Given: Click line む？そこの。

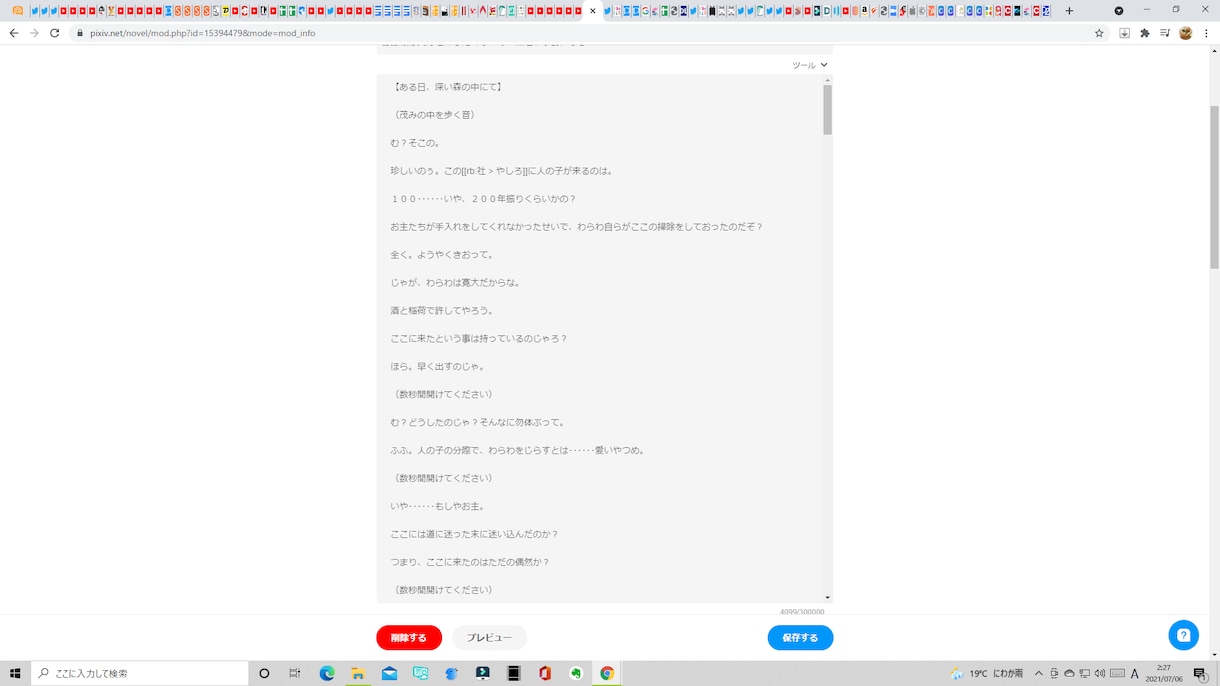Looking at the screenshot, I should point(415,143).
